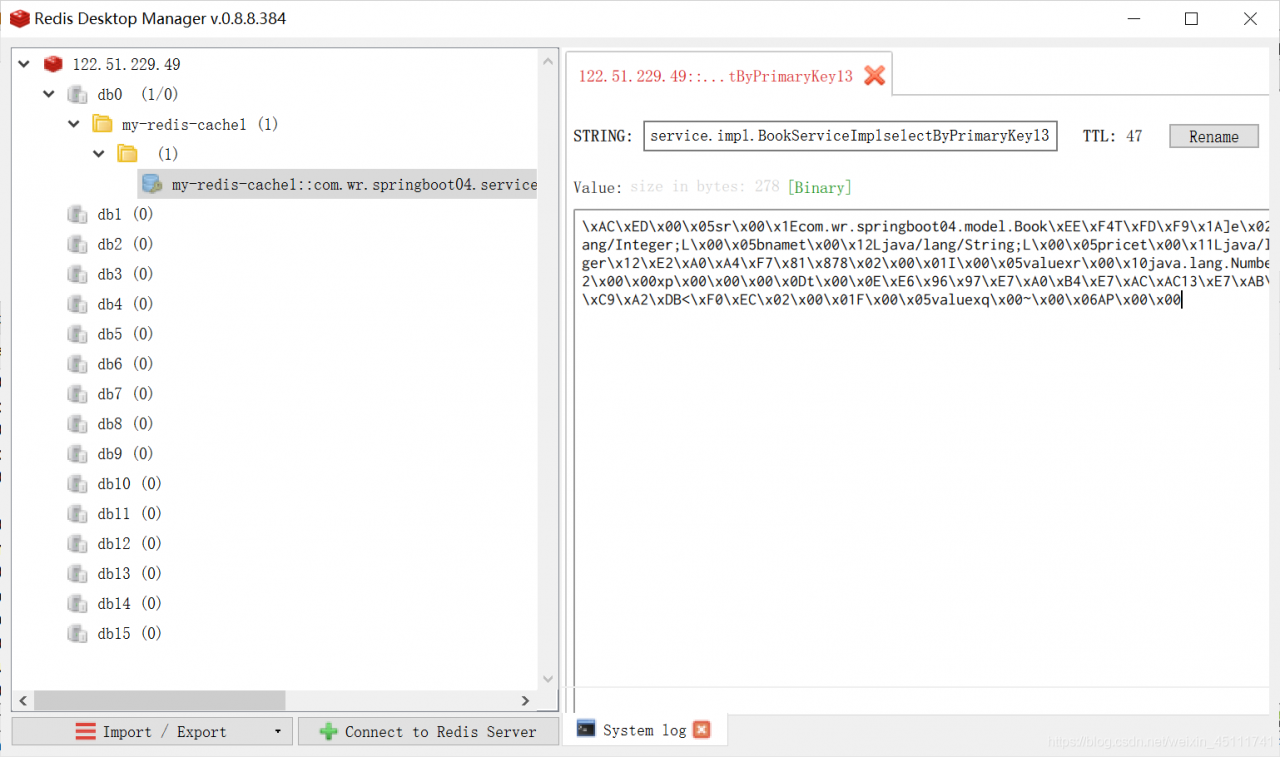Click the terminal icon on System log tab
The height and width of the screenshot is (757, 1280).
pos(587,729)
